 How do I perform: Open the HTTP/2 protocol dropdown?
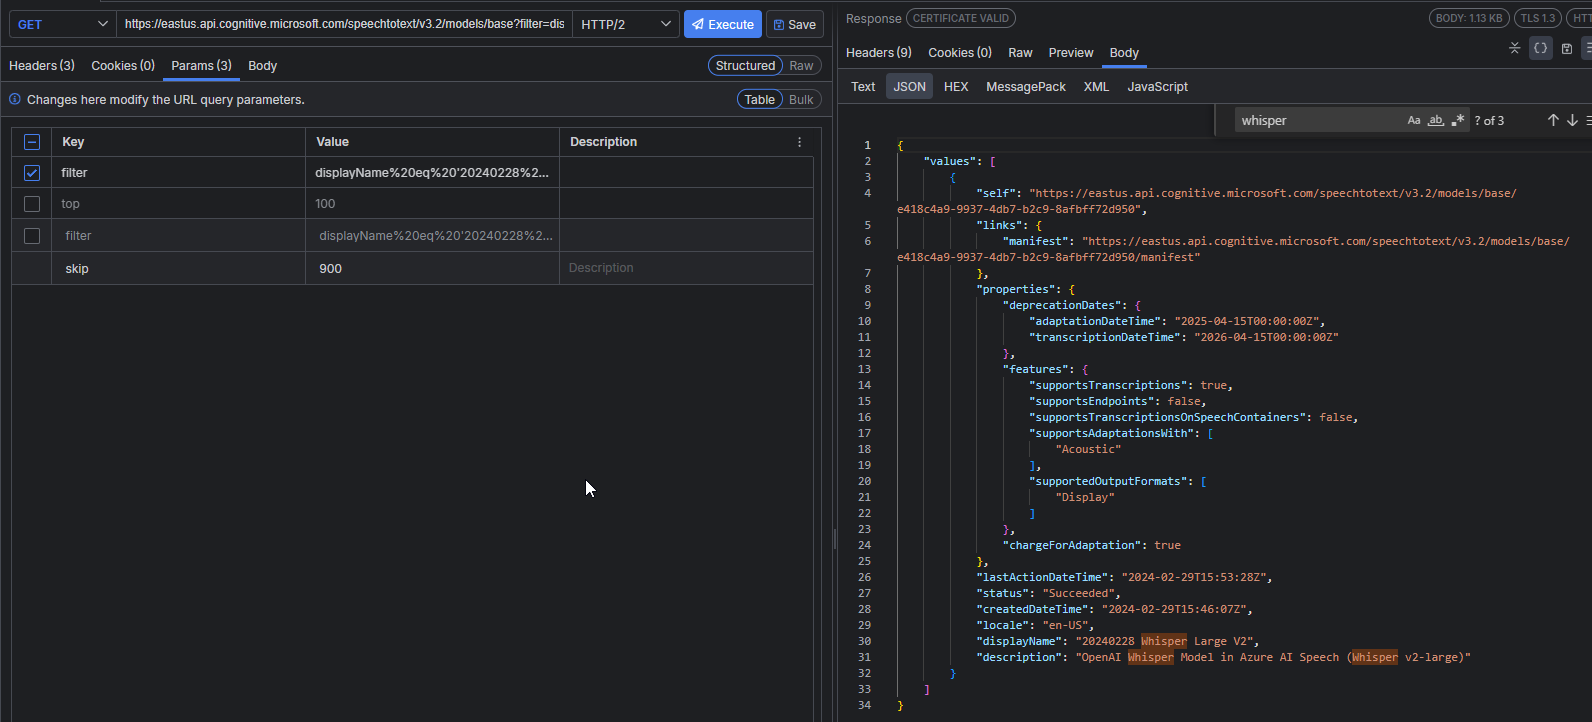click(x=625, y=24)
